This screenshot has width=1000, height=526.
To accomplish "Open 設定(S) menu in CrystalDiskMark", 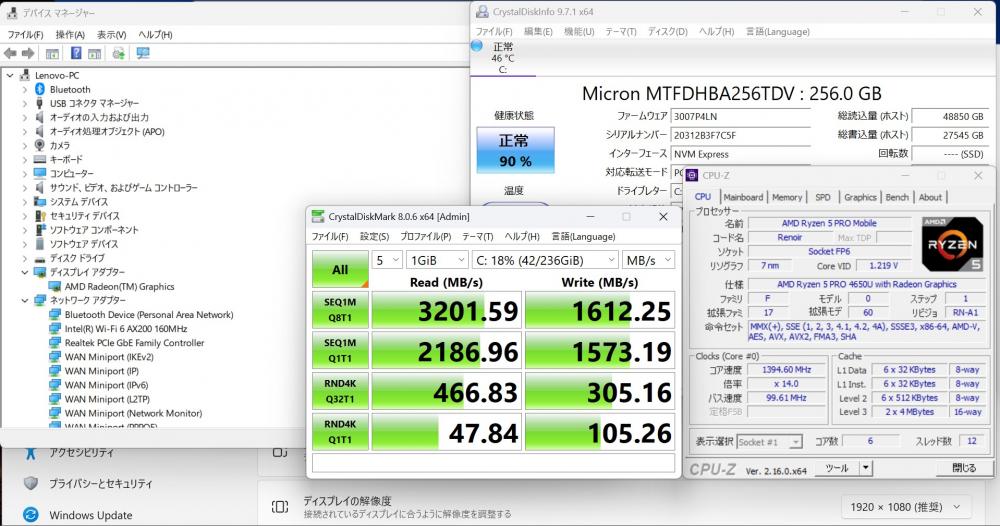I will (374, 237).
